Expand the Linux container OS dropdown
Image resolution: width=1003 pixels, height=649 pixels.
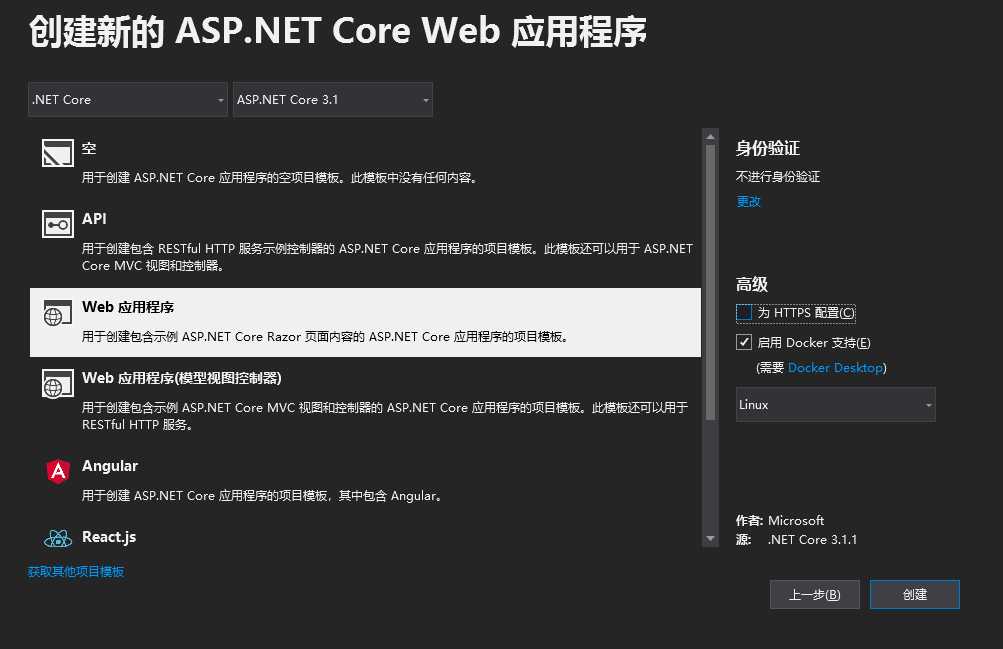click(835, 405)
